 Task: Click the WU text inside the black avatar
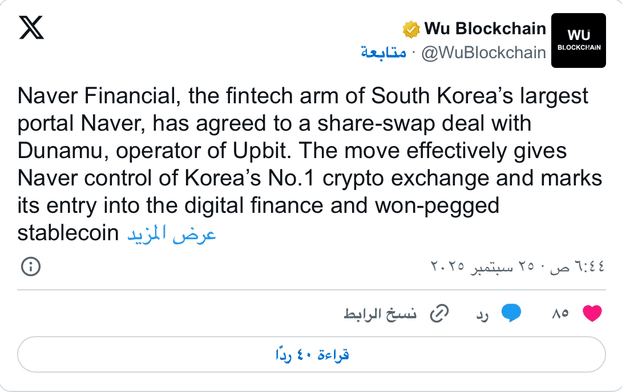[x=579, y=35]
